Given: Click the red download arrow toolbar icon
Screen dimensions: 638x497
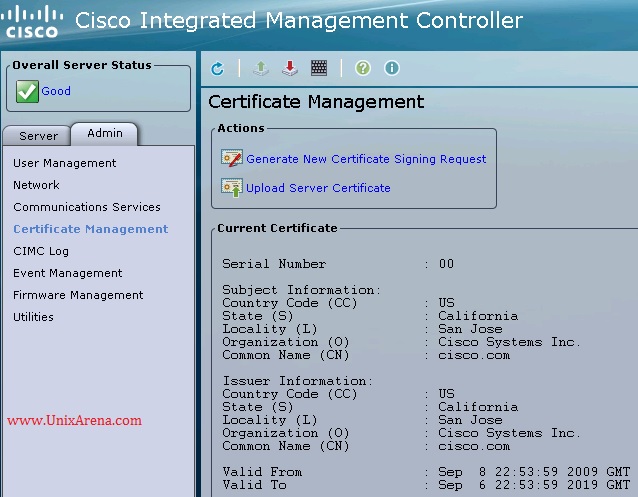Looking at the screenshot, I should tap(290, 68).
